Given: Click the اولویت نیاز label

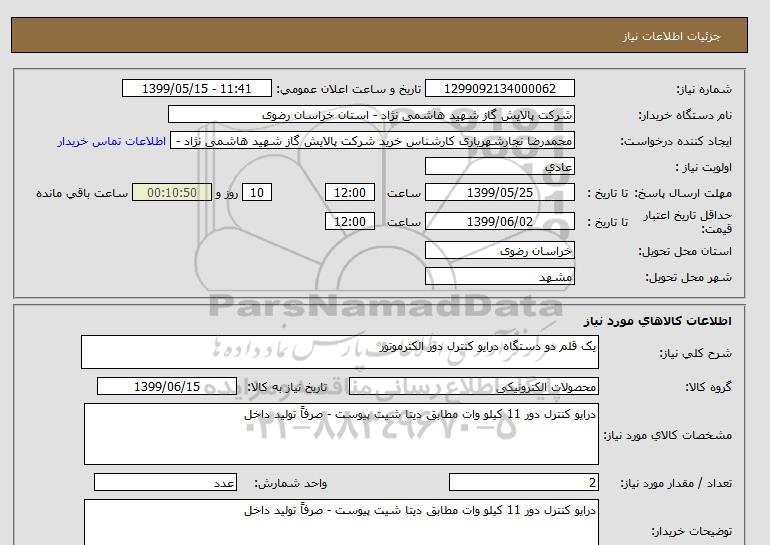Looking at the screenshot, I should pos(703,167).
